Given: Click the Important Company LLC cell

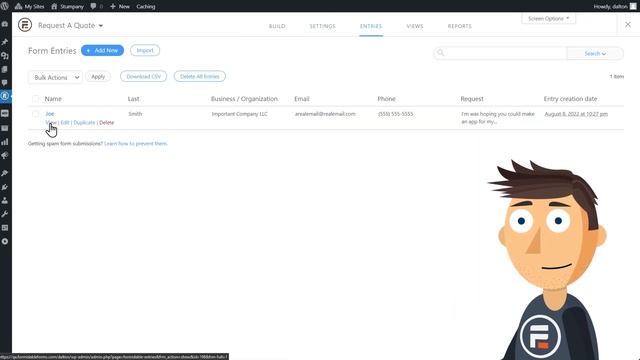Looking at the screenshot, I should (240, 114).
